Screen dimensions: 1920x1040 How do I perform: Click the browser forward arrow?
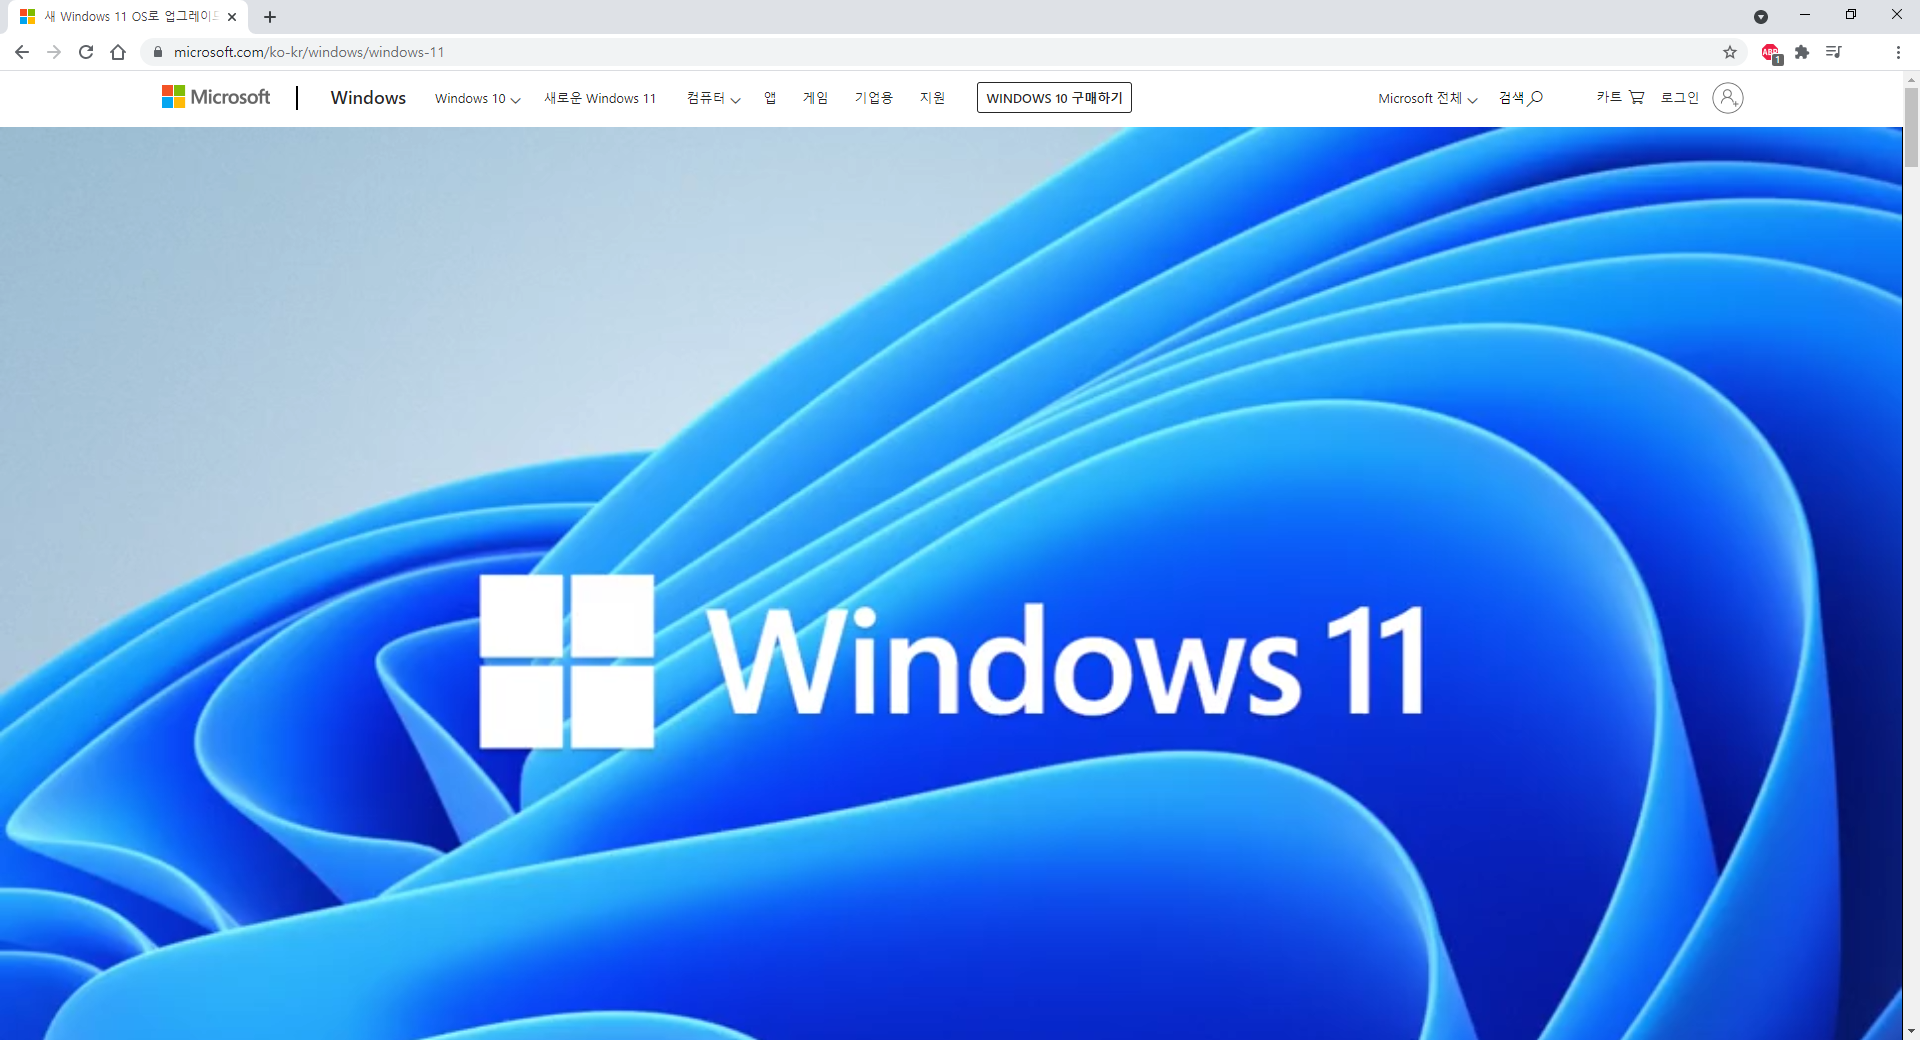[54, 52]
